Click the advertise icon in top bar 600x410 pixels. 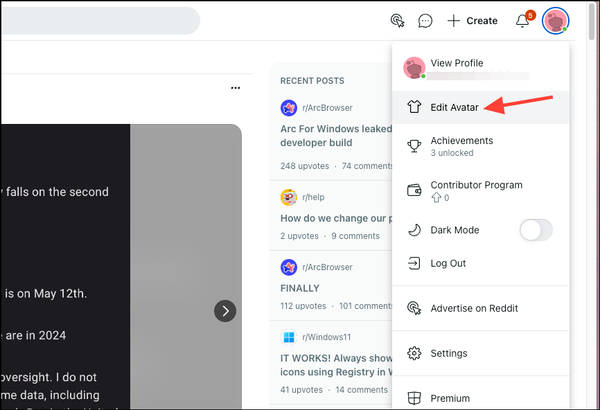click(397, 20)
